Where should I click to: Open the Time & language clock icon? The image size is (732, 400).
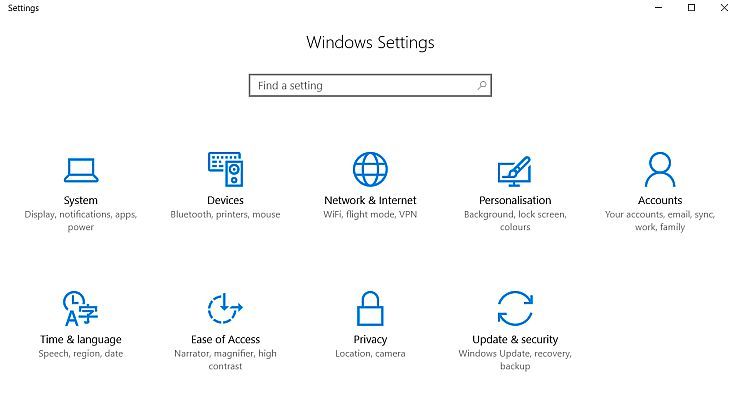click(x=81, y=308)
